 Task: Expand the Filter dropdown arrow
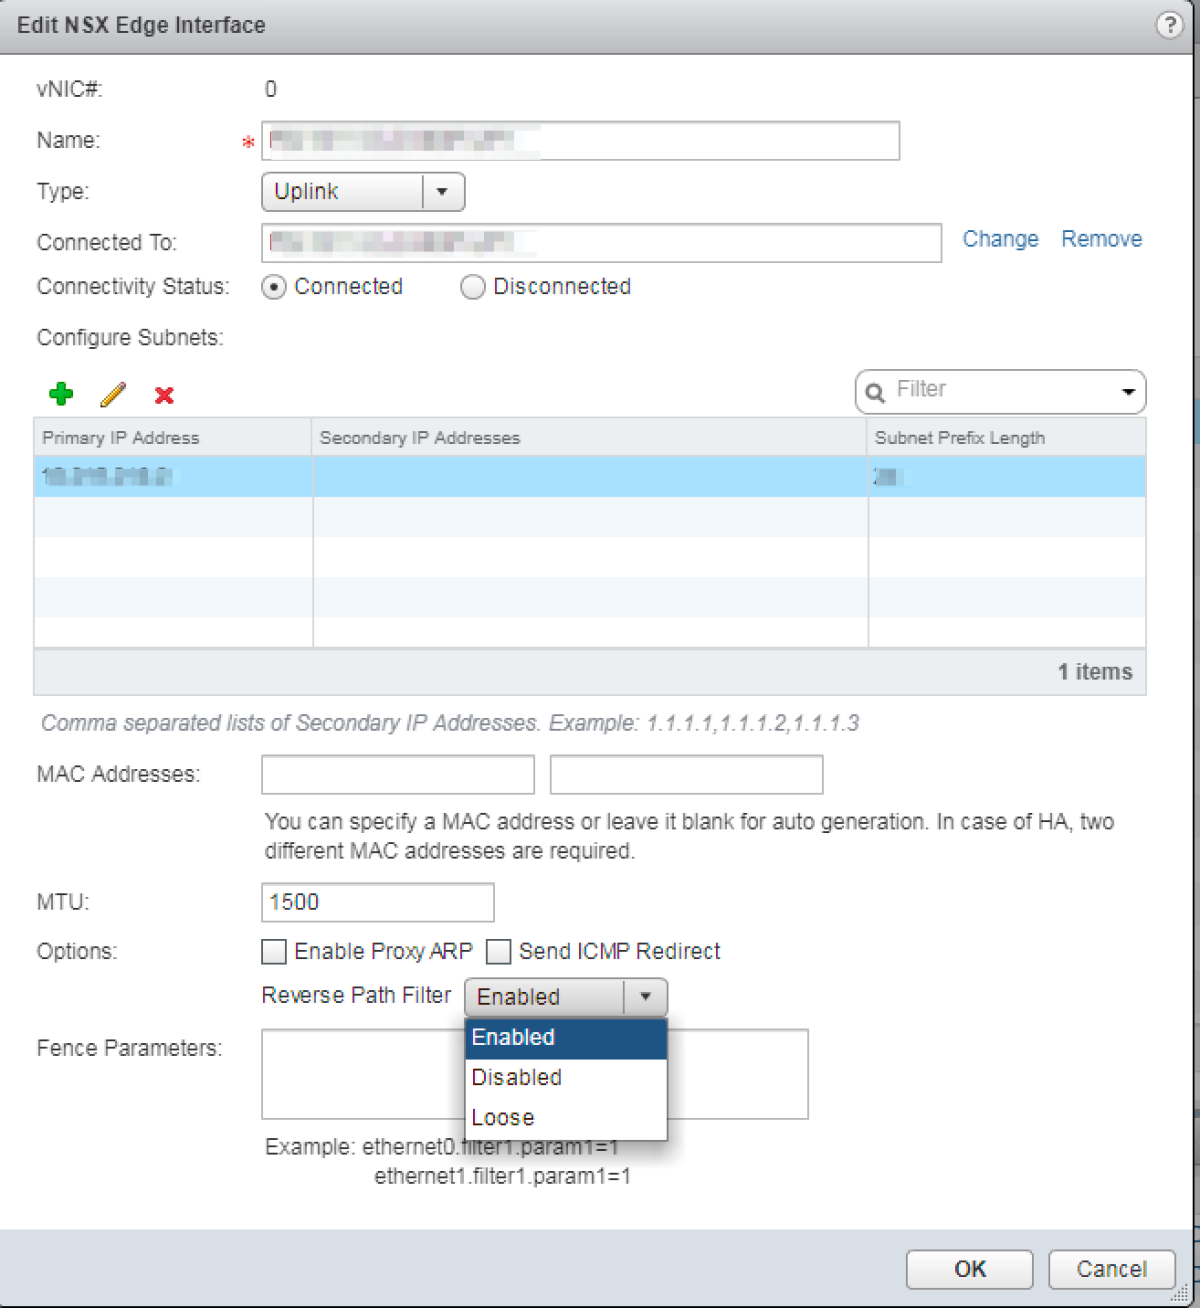coord(1129,391)
